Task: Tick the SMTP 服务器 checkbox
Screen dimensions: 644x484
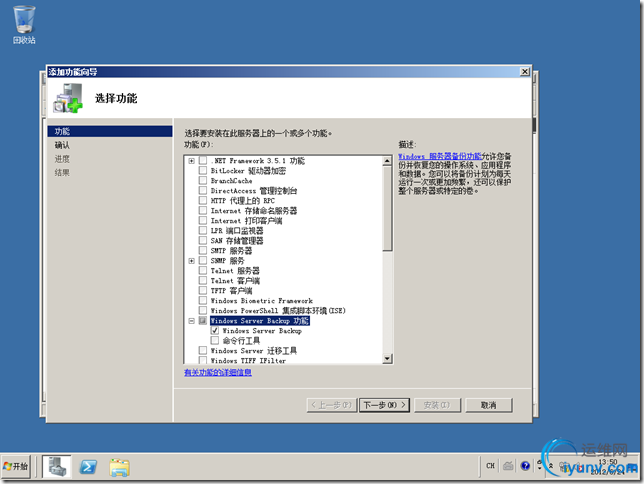Action: [202, 250]
